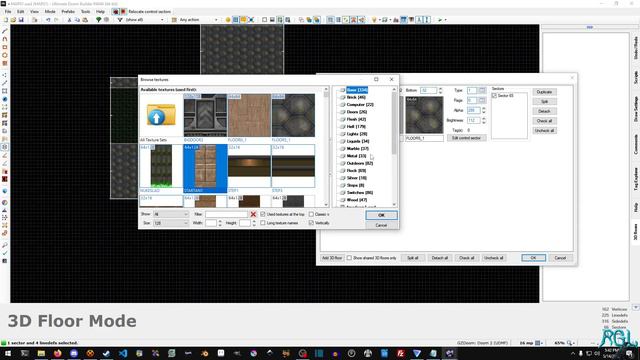
Task: Select the Liquids texture set
Action: pos(358,141)
